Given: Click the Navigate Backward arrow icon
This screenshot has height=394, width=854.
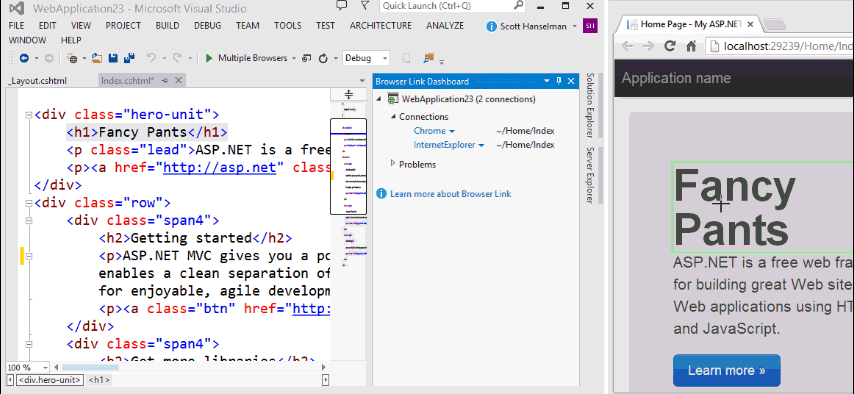Looking at the screenshot, I should pyautogui.click(x=24, y=58).
